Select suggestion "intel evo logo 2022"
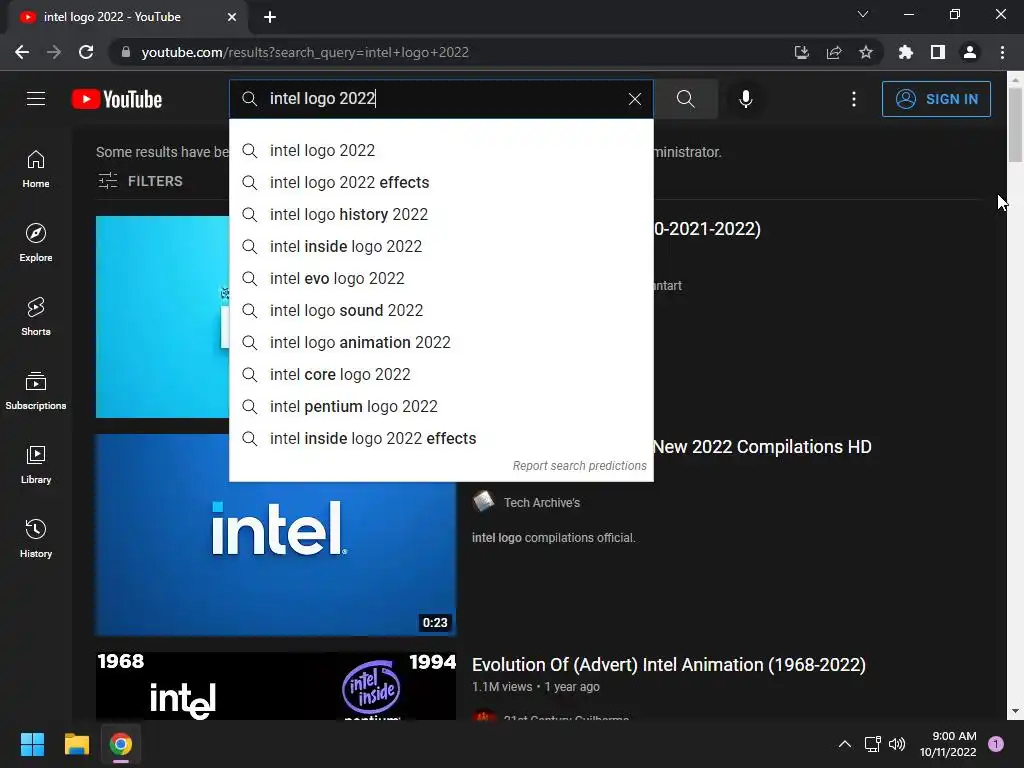This screenshot has height=768, width=1024. 441,278
